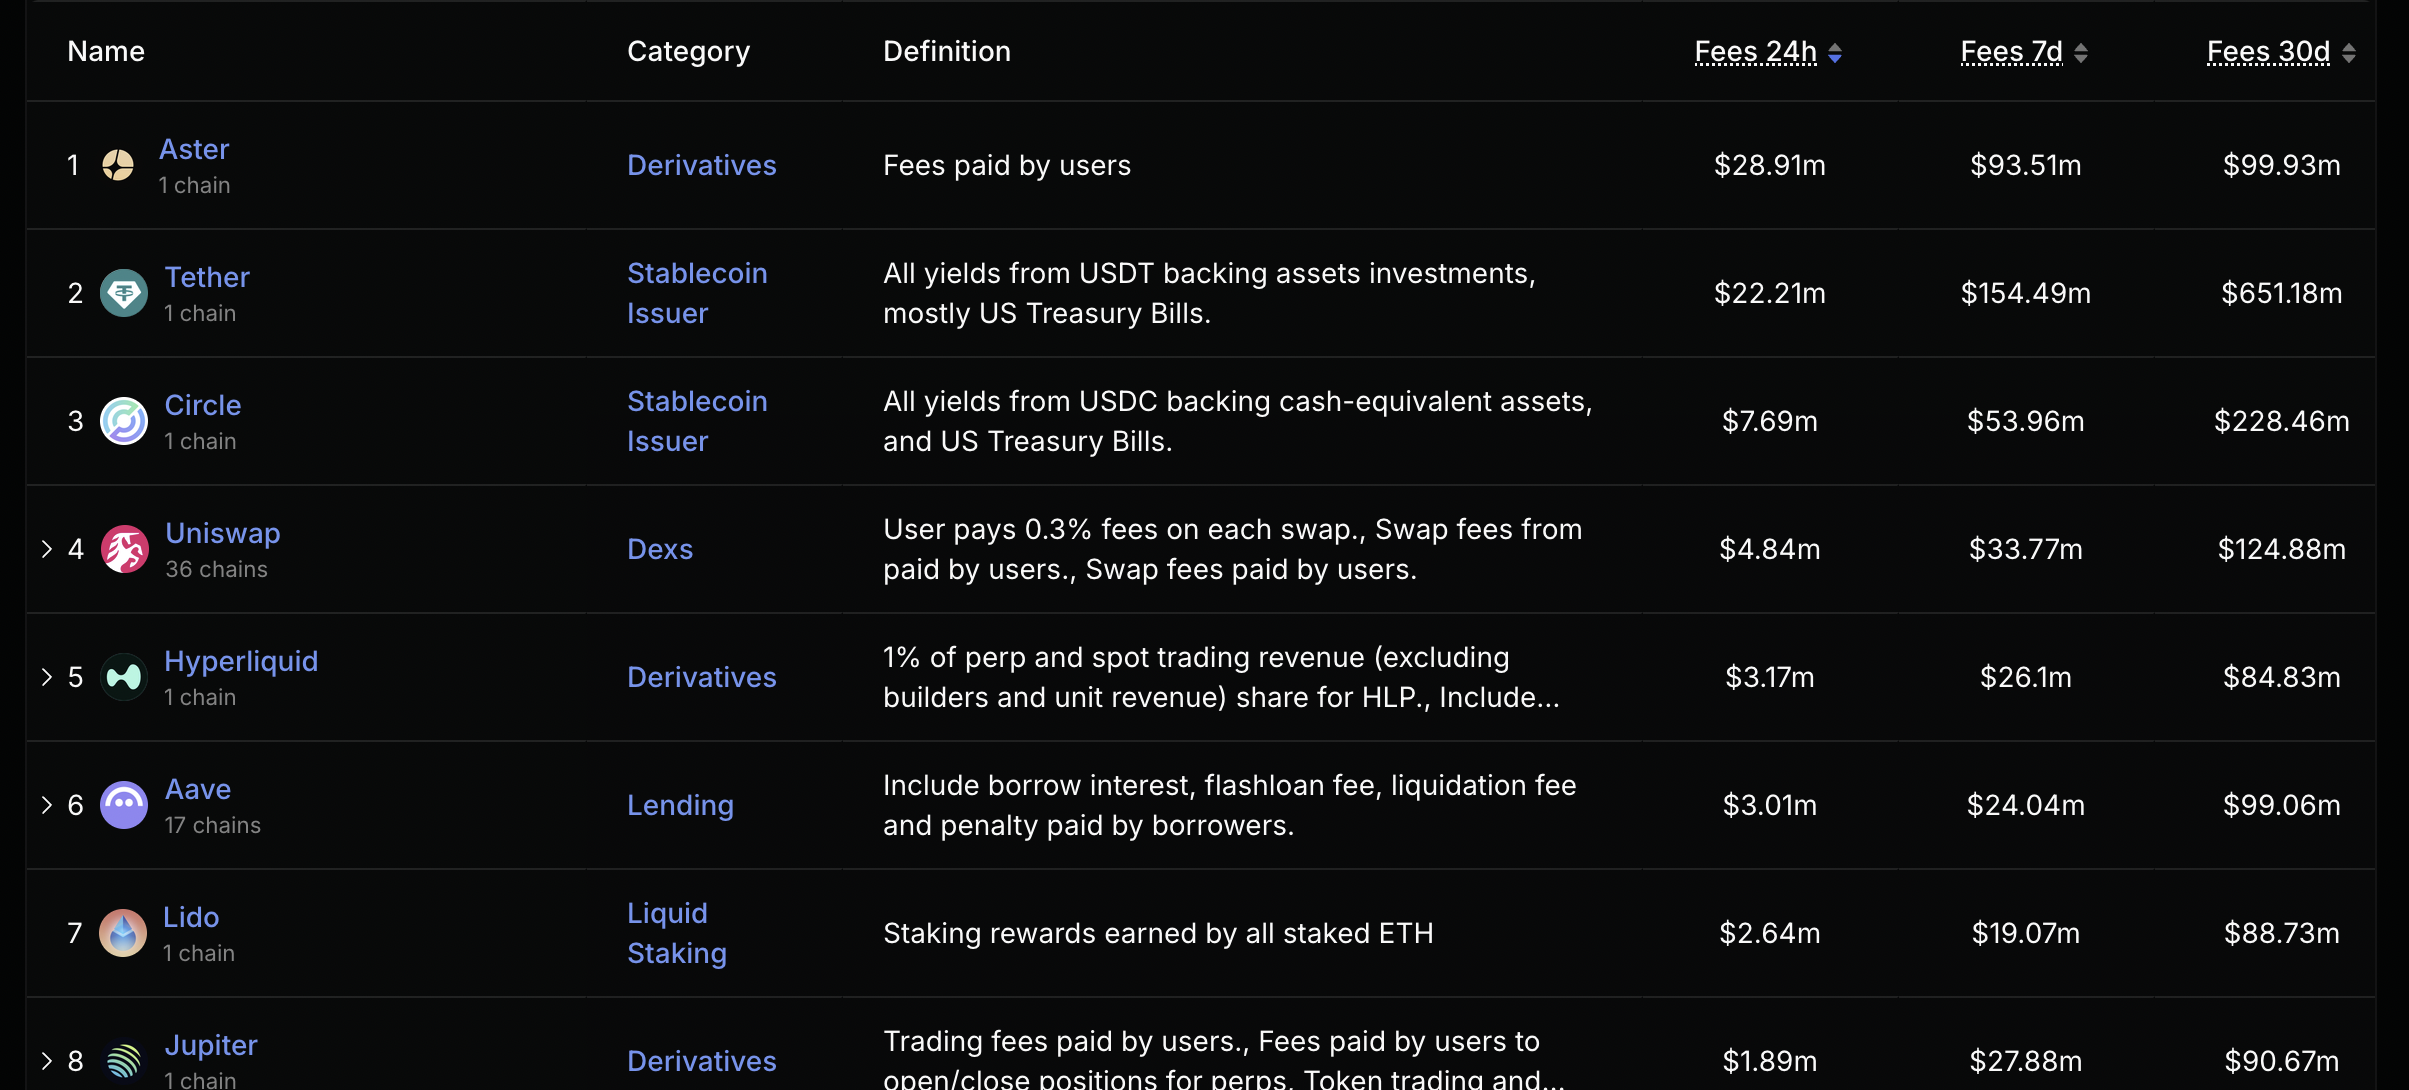Open the Tether protocol link
The height and width of the screenshot is (1090, 2409).
[x=207, y=277]
